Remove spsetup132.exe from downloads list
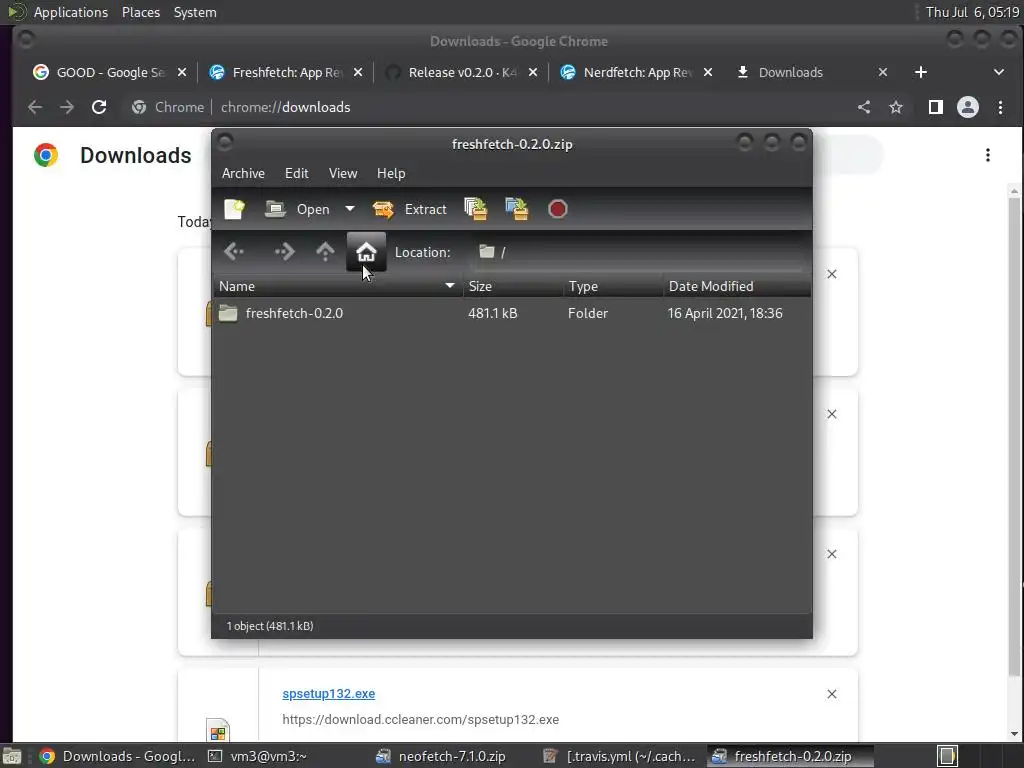 [832, 694]
